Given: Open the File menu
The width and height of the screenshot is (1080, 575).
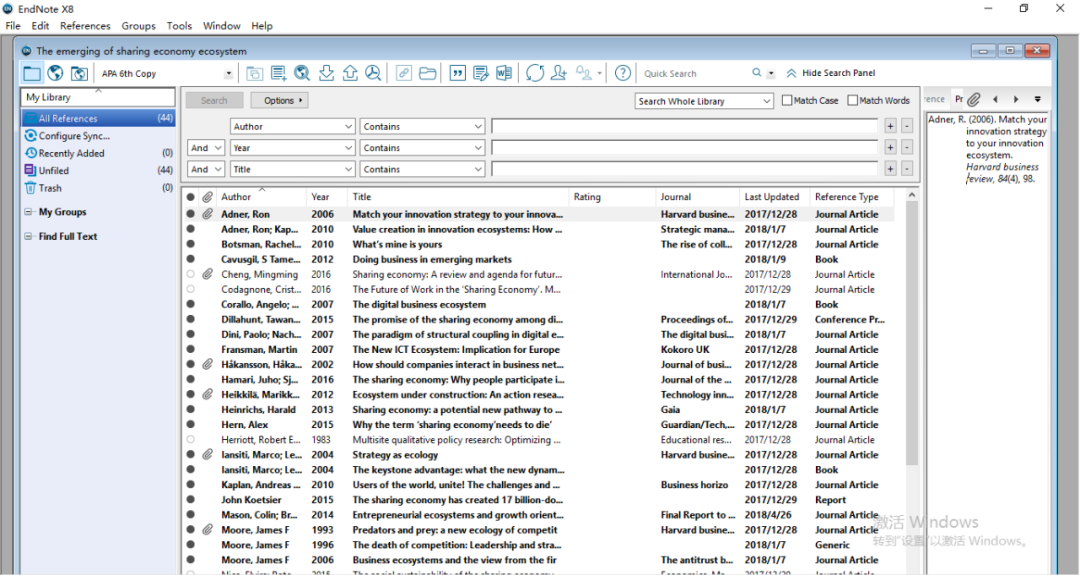Looking at the screenshot, I should [13, 25].
